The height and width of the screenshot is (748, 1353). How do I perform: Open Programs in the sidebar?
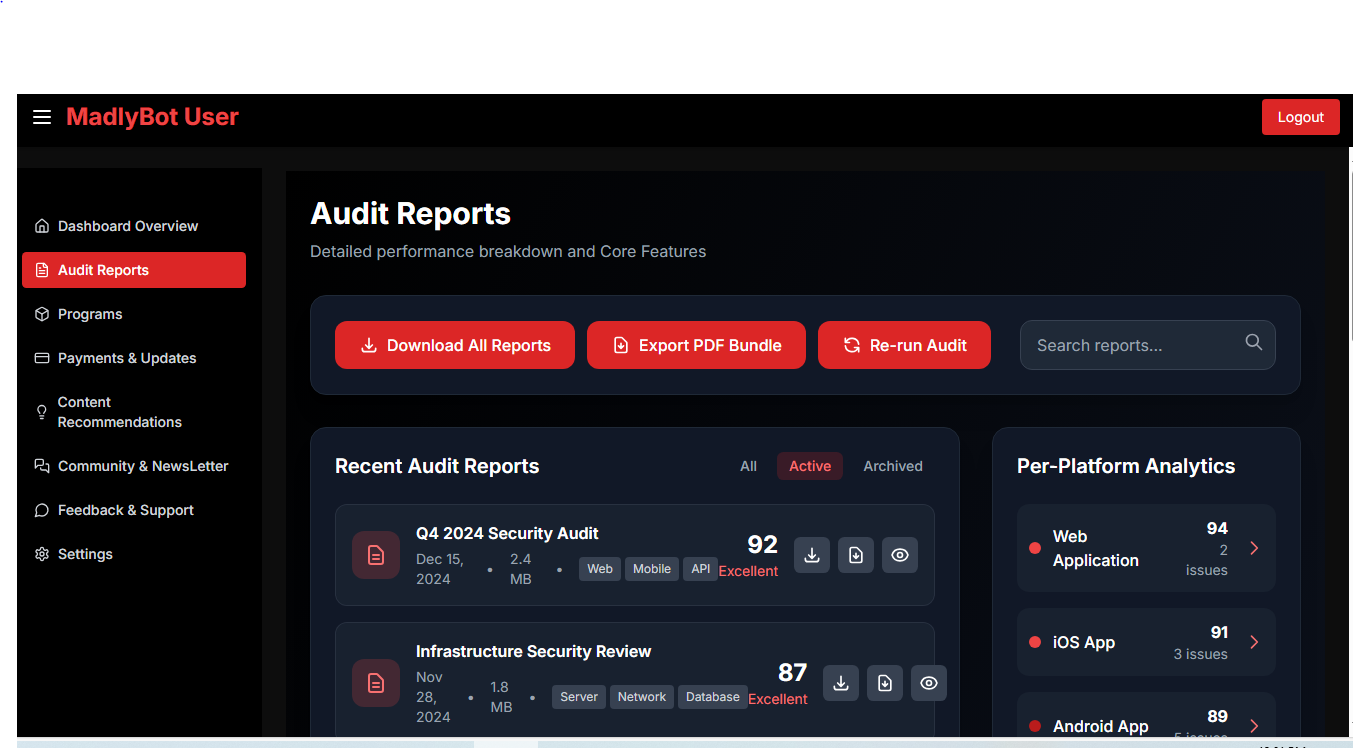pos(90,314)
